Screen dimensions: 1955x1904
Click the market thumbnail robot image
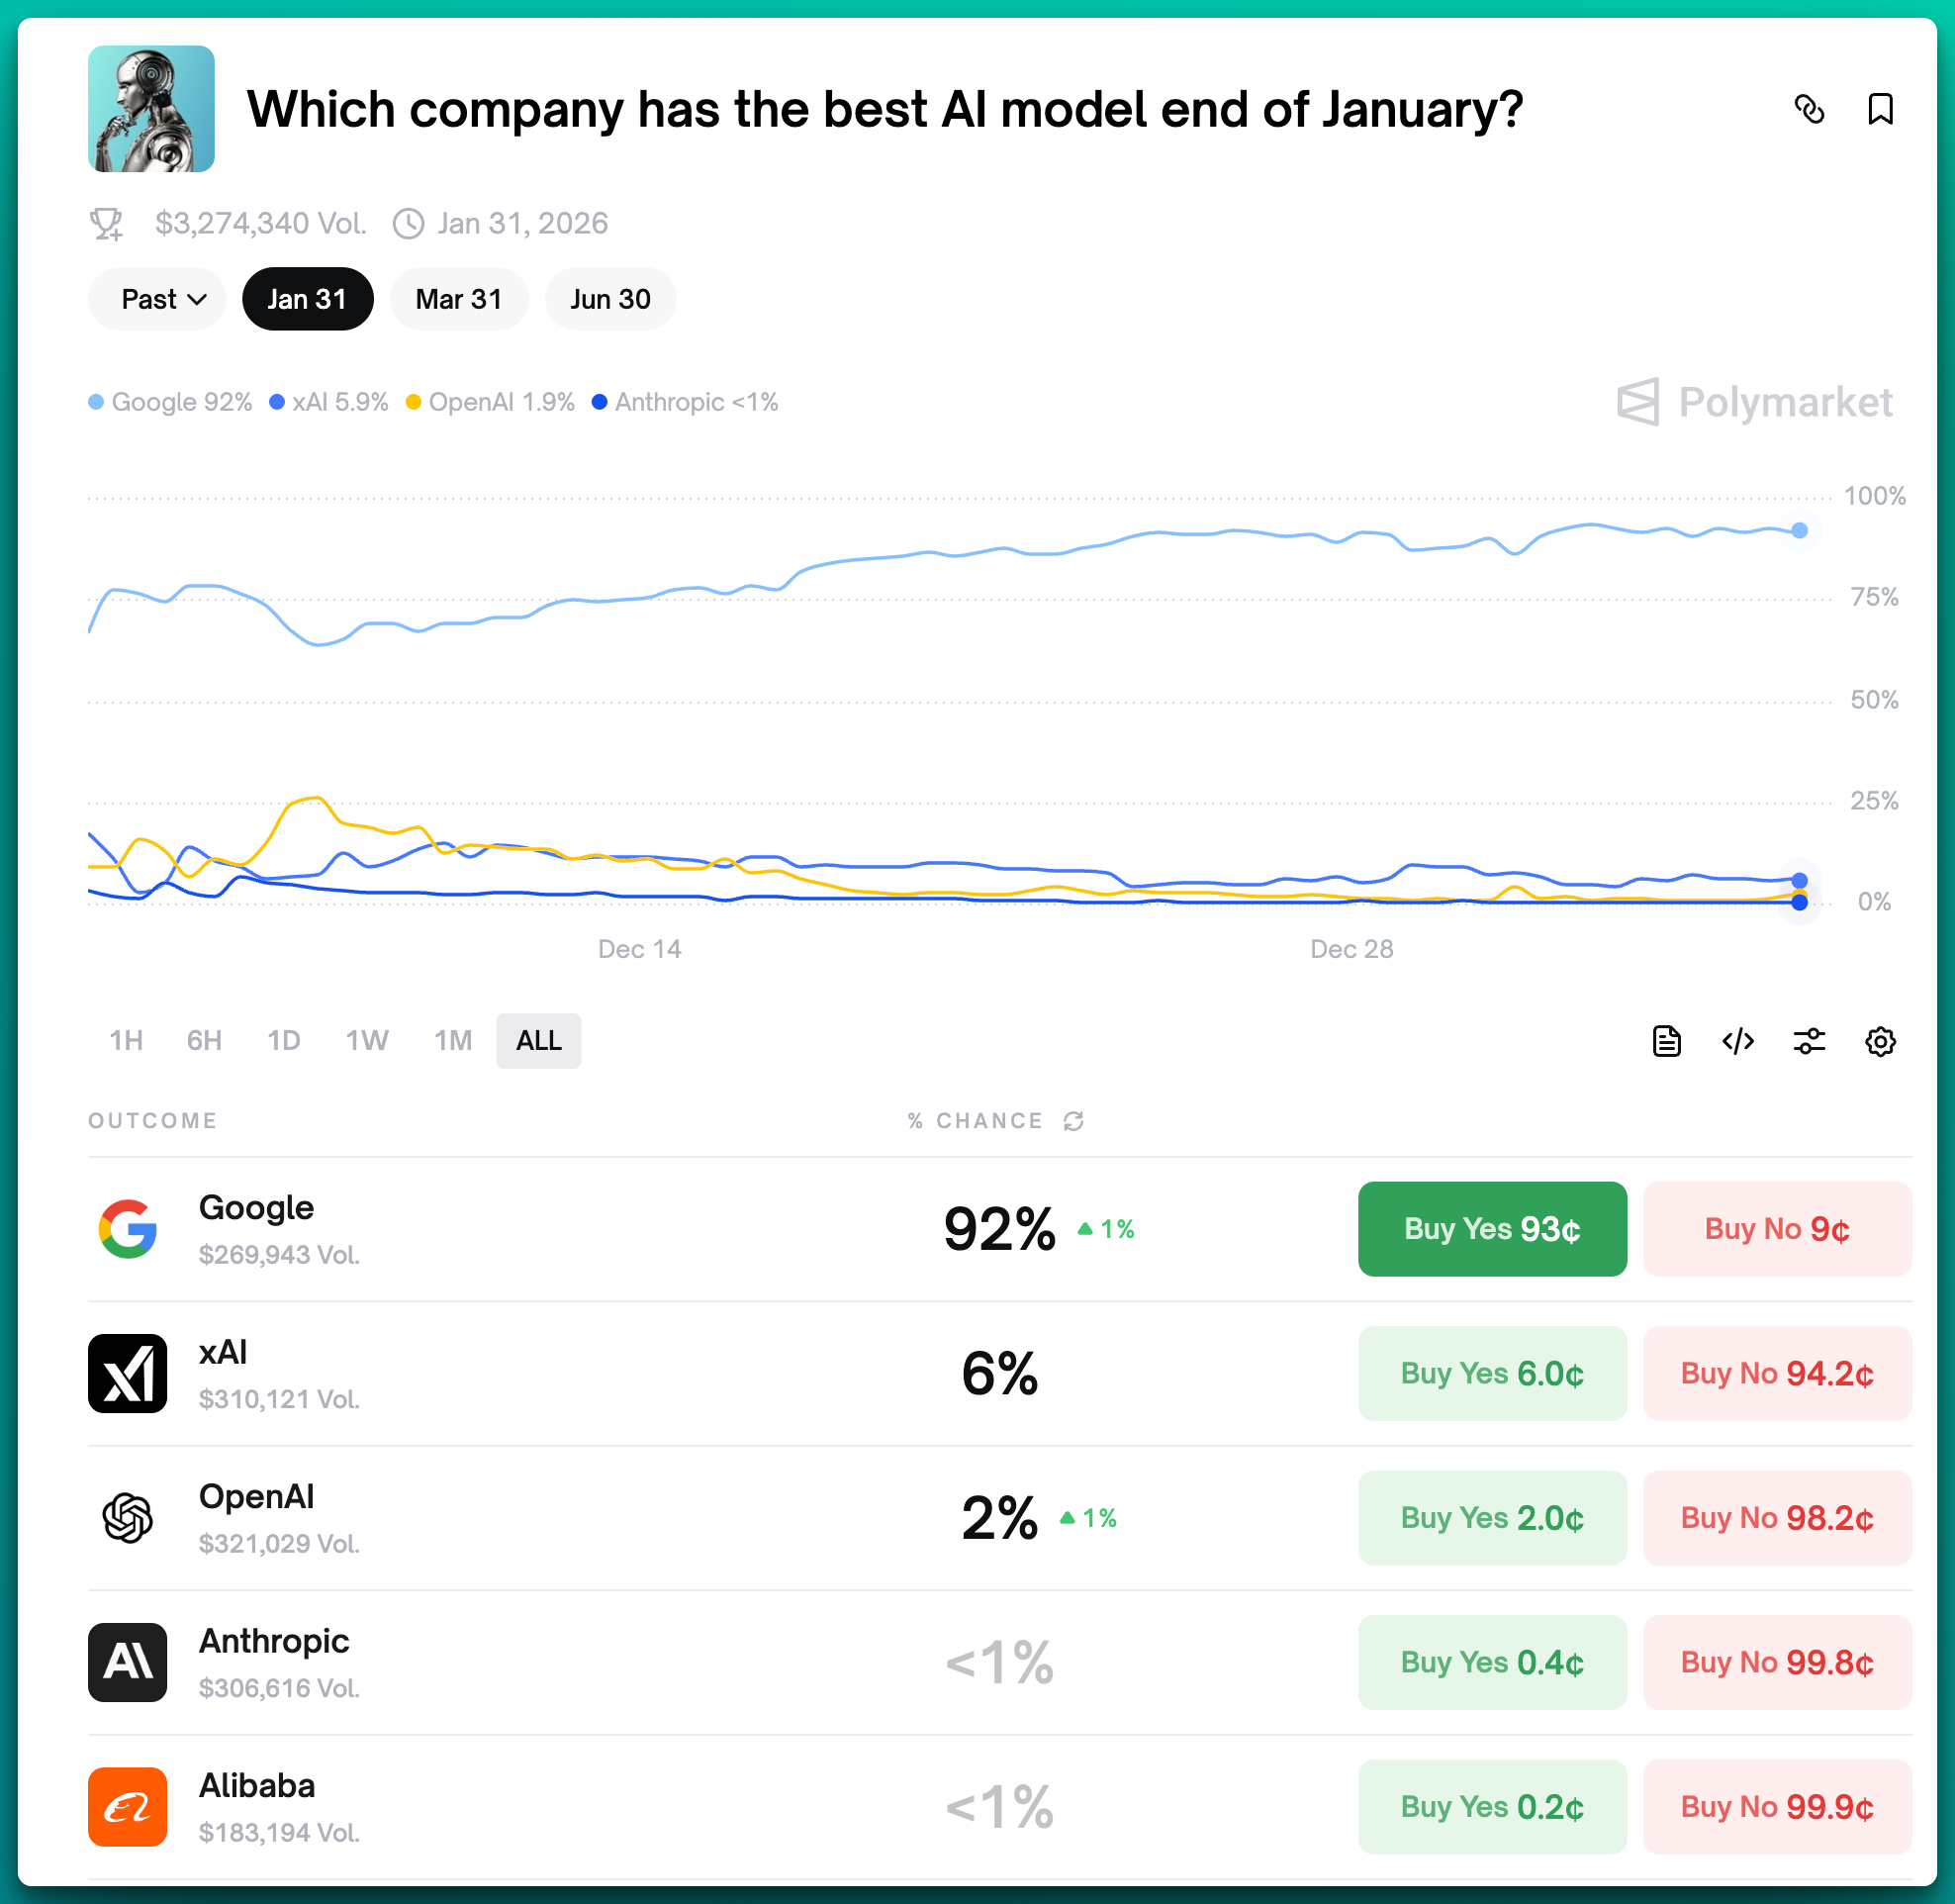(151, 109)
